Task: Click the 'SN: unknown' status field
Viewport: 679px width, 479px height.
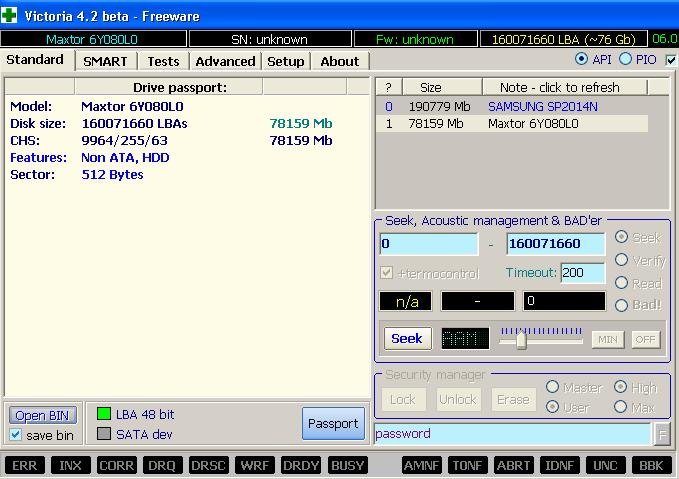Action: (270, 39)
